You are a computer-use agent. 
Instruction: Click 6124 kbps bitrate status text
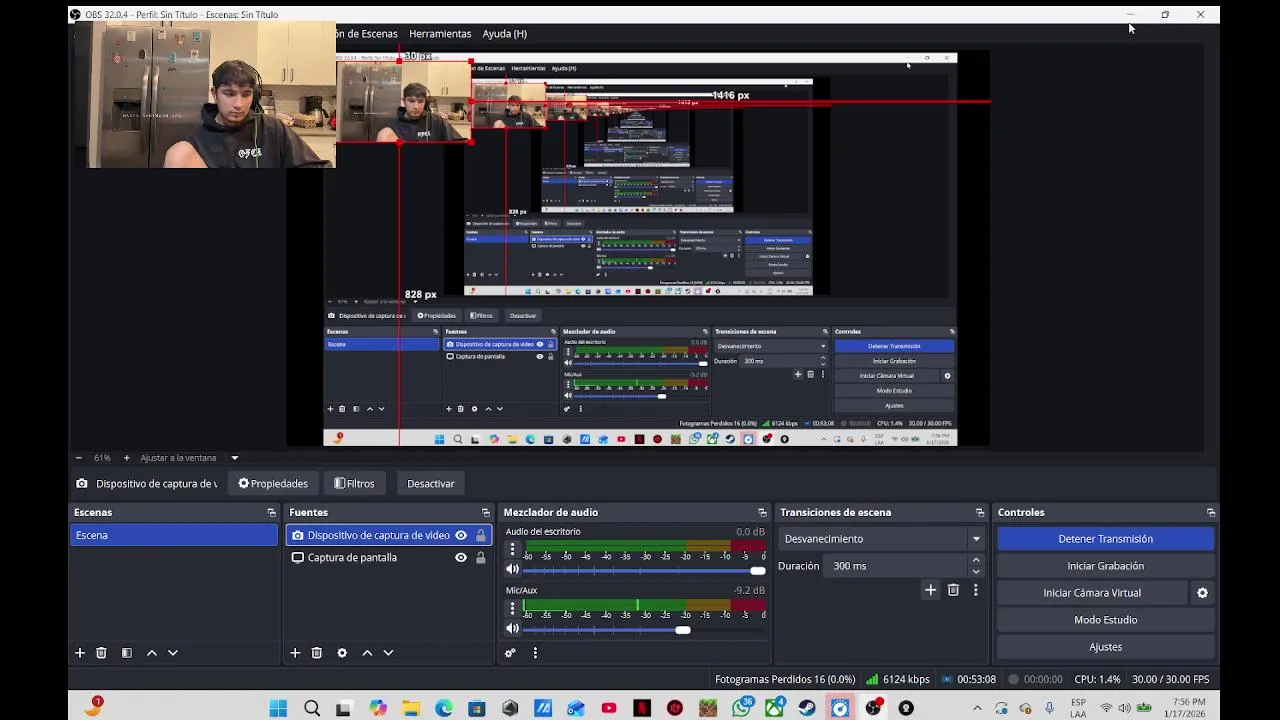point(906,679)
